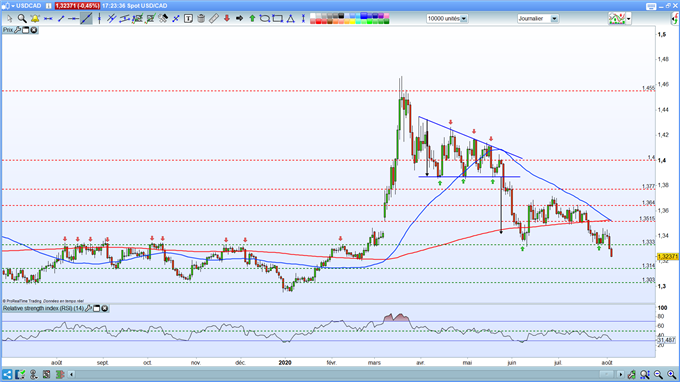Maximize the Prix price panel
Image resolution: width=680 pixels, height=382 pixels.
tap(26, 30)
